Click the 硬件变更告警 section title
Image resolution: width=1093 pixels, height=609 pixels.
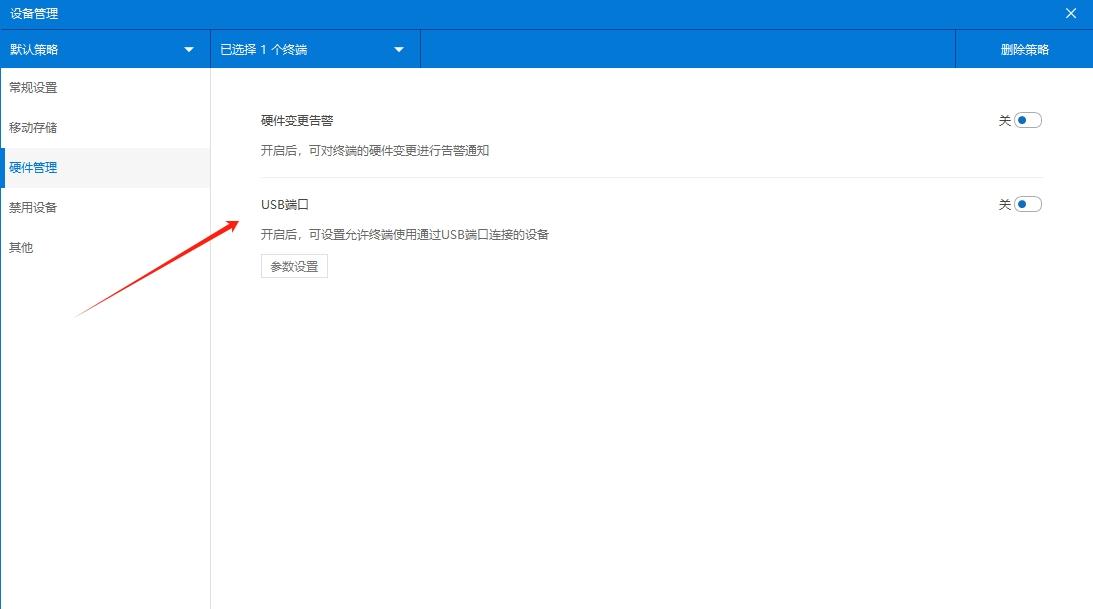[x=296, y=120]
